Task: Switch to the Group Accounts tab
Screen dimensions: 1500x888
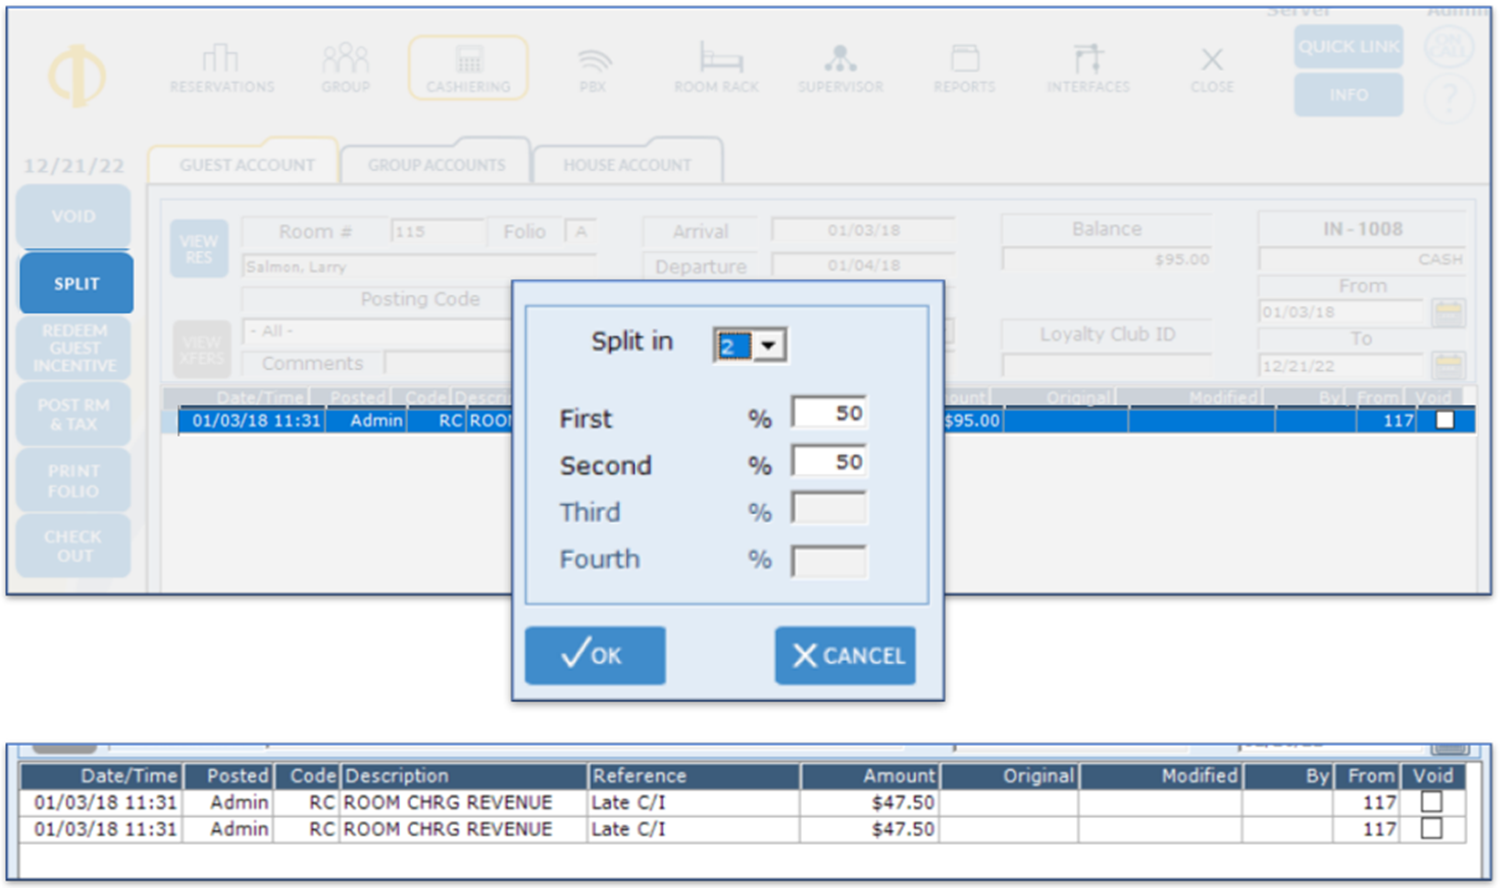Action: tap(436, 165)
